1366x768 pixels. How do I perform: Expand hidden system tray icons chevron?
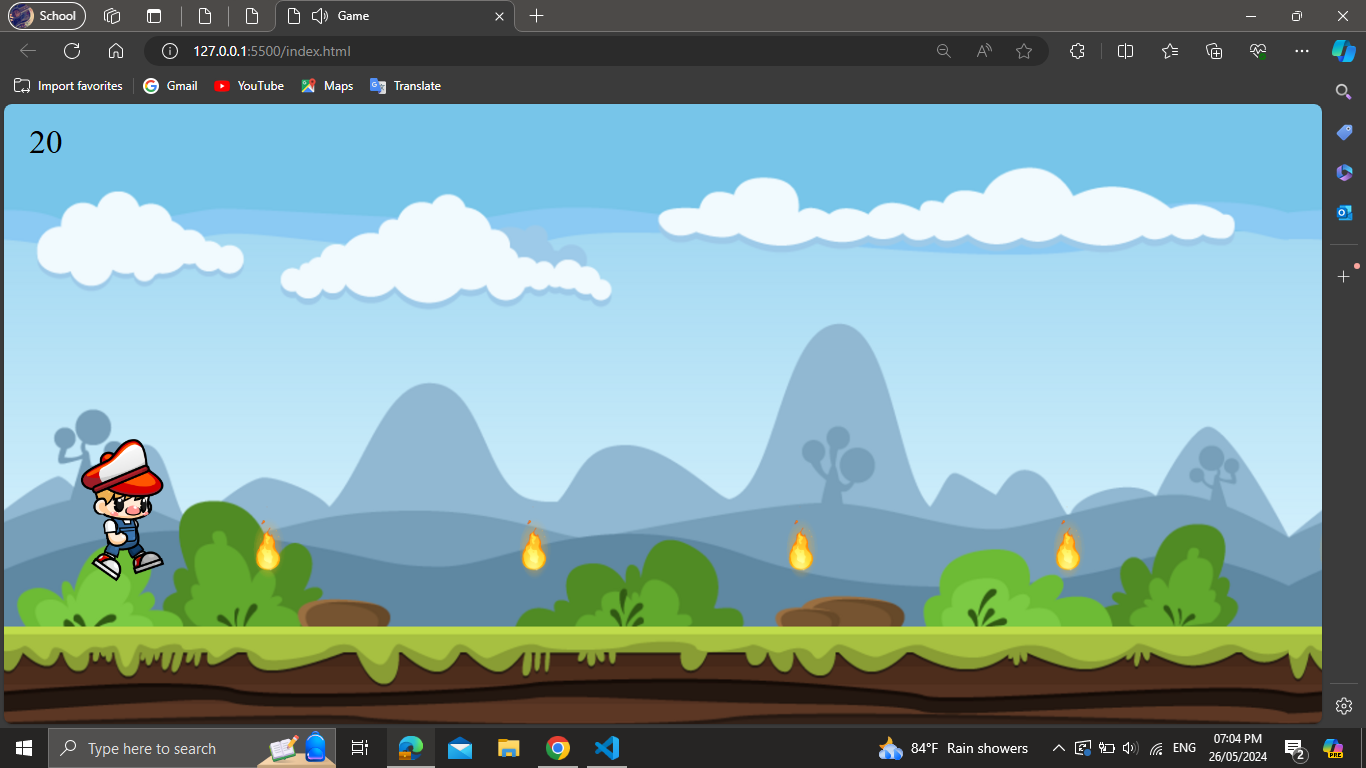point(1059,748)
